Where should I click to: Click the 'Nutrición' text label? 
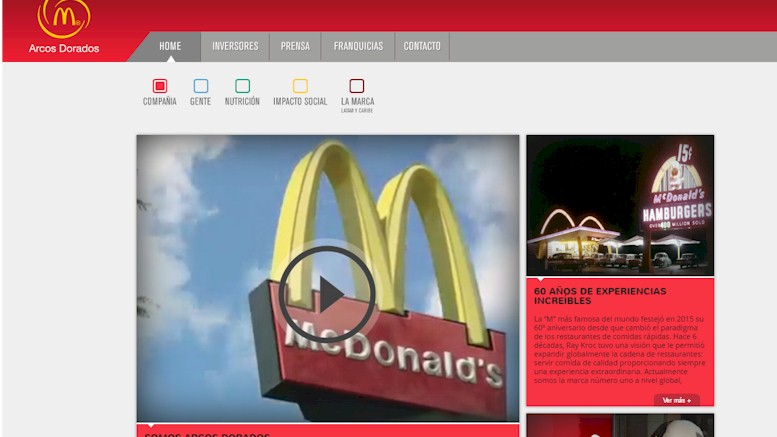point(242,102)
